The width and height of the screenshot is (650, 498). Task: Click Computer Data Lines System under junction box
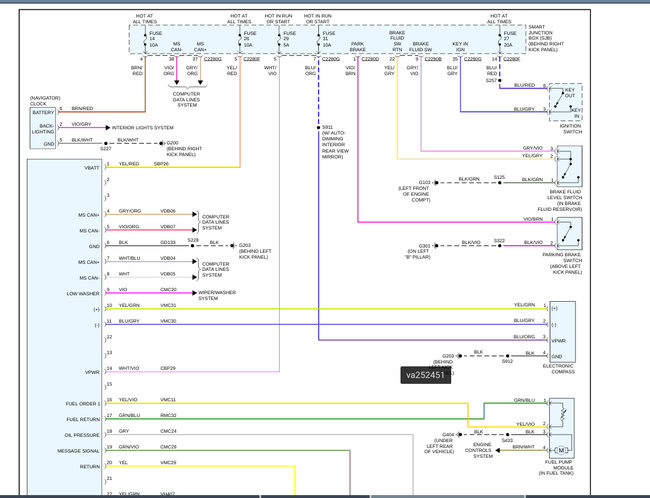tap(187, 100)
